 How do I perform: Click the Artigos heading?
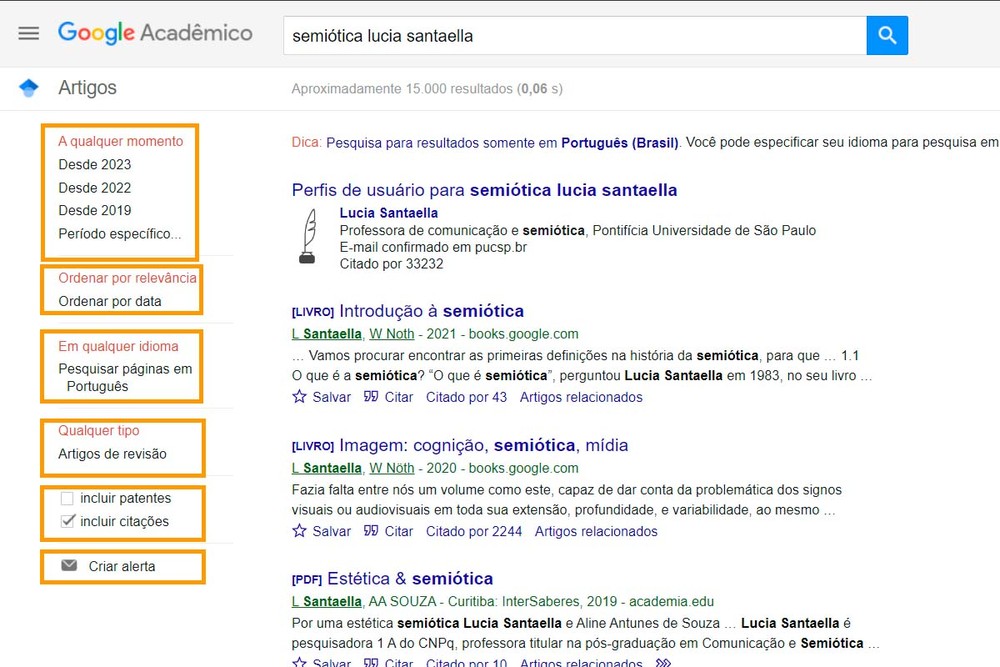(x=87, y=87)
